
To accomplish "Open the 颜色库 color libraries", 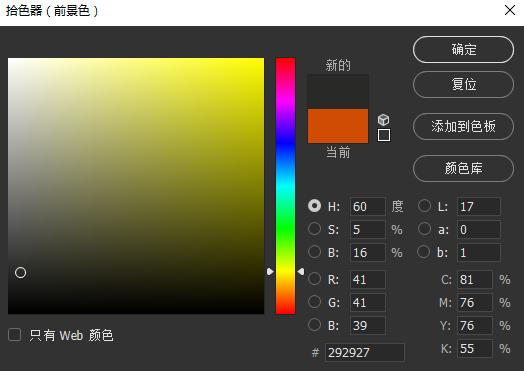I will pos(463,168).
